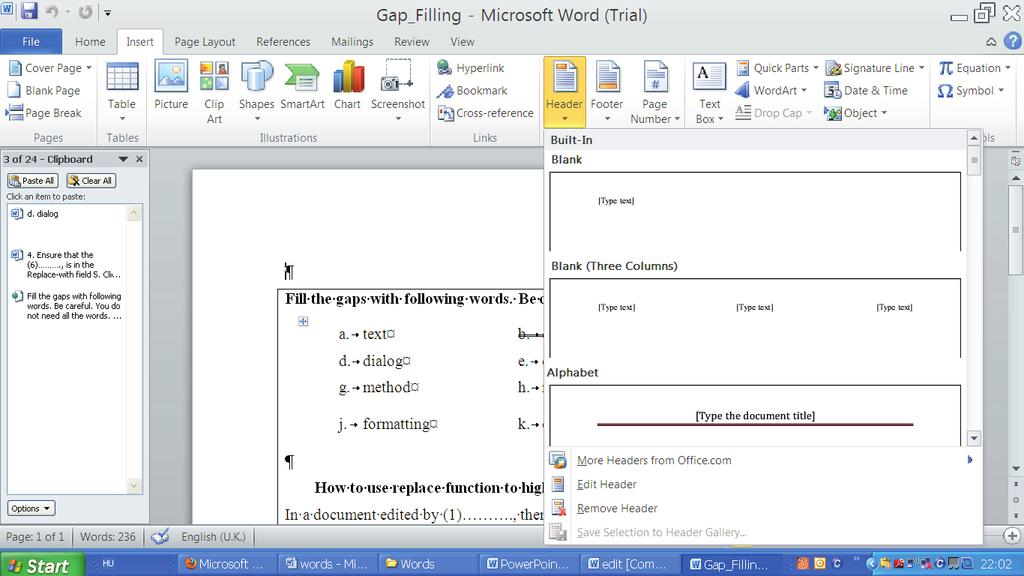Minimize the ribbon with the caret icon

(991, 42)
